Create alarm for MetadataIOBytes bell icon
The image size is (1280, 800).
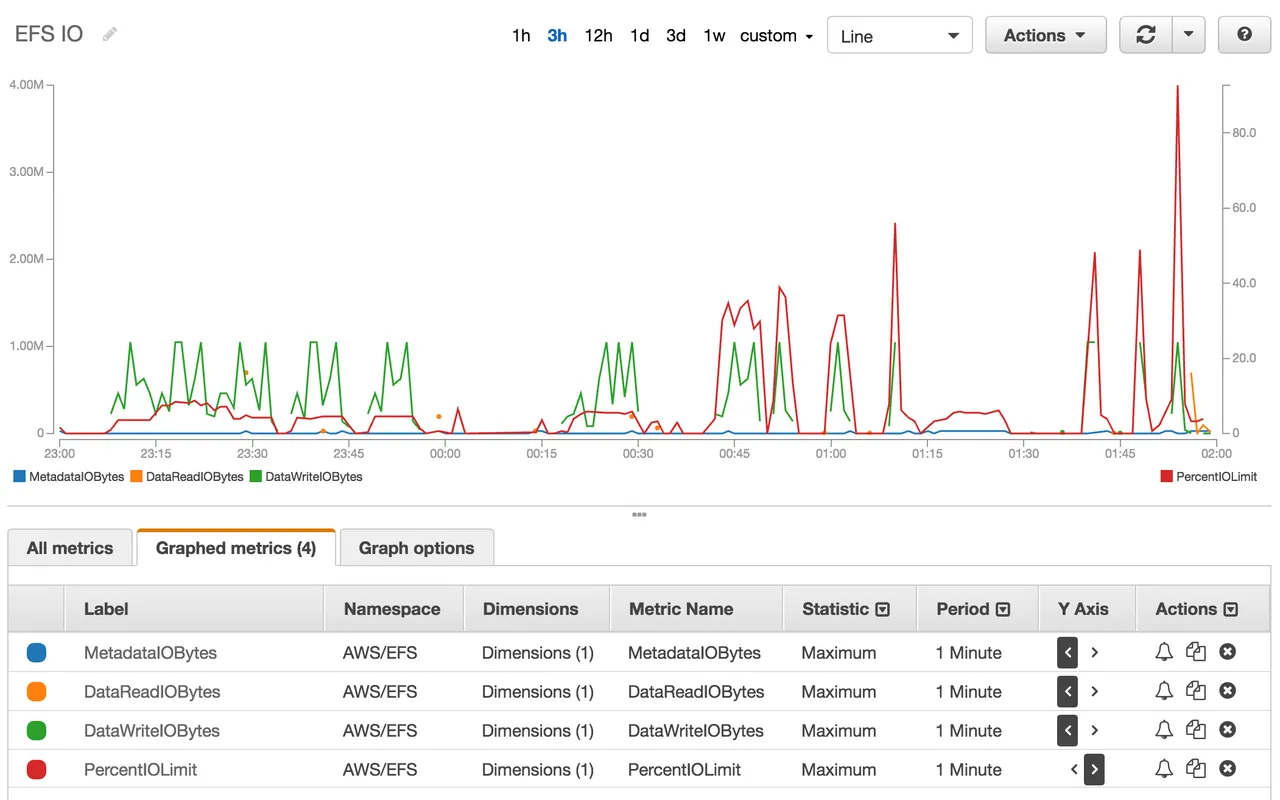tap(1164, 652)
